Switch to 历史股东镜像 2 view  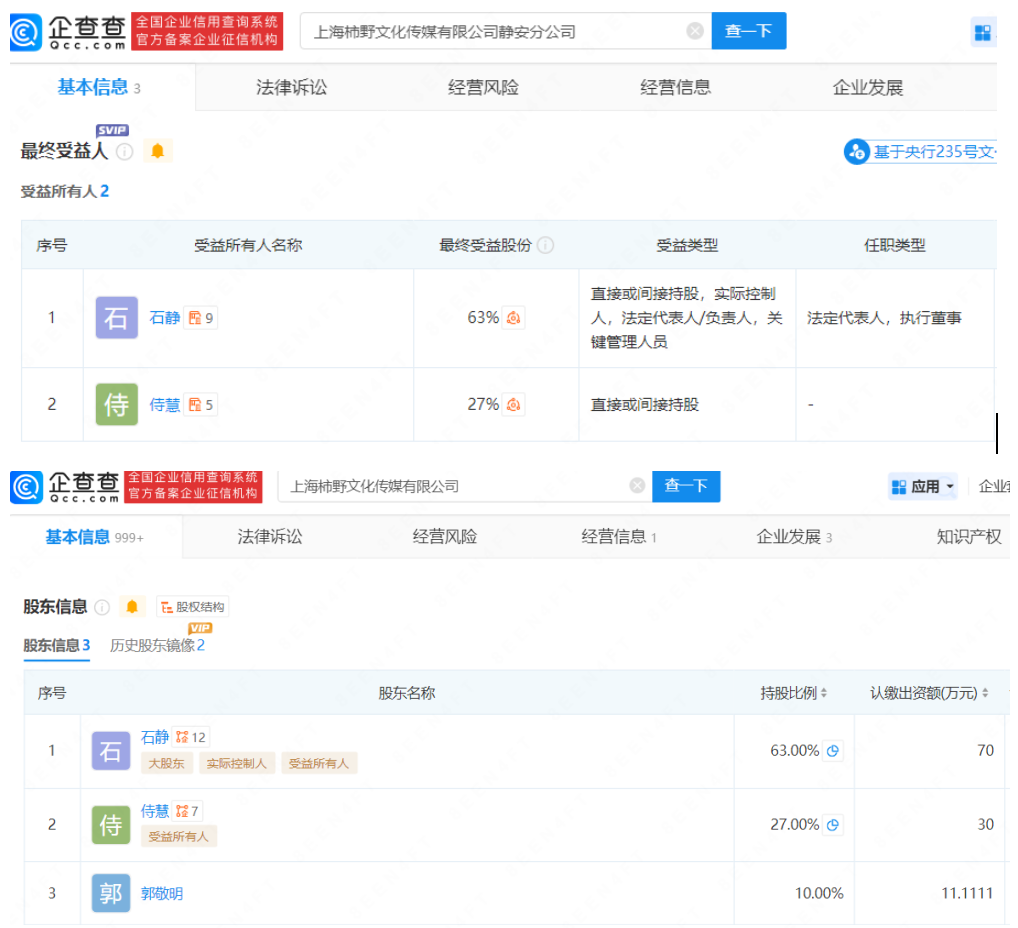155,645
